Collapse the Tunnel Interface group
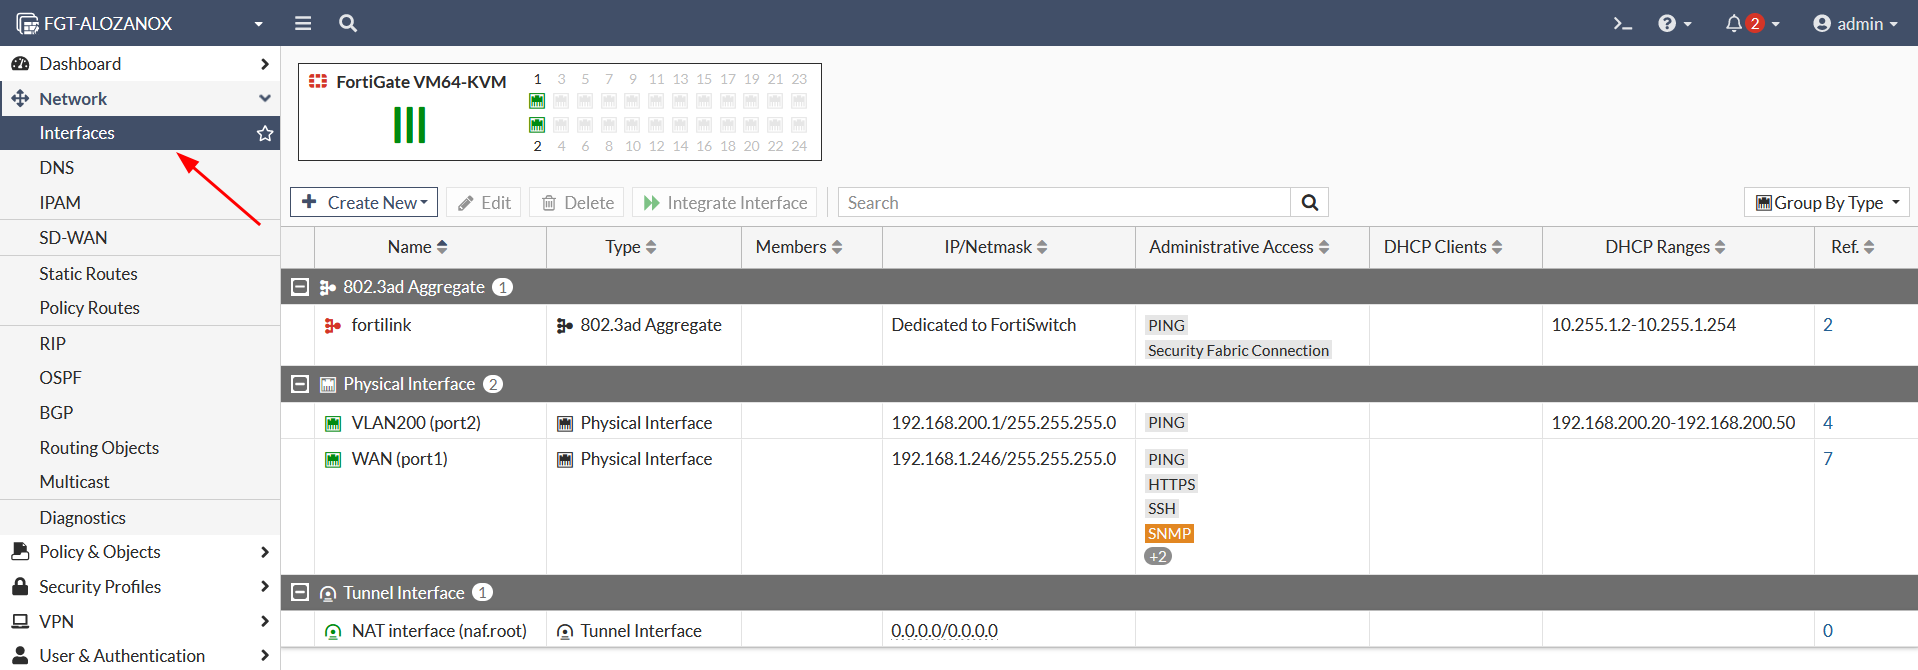This screenshot has width=1918, height=670. click(299, 593)
